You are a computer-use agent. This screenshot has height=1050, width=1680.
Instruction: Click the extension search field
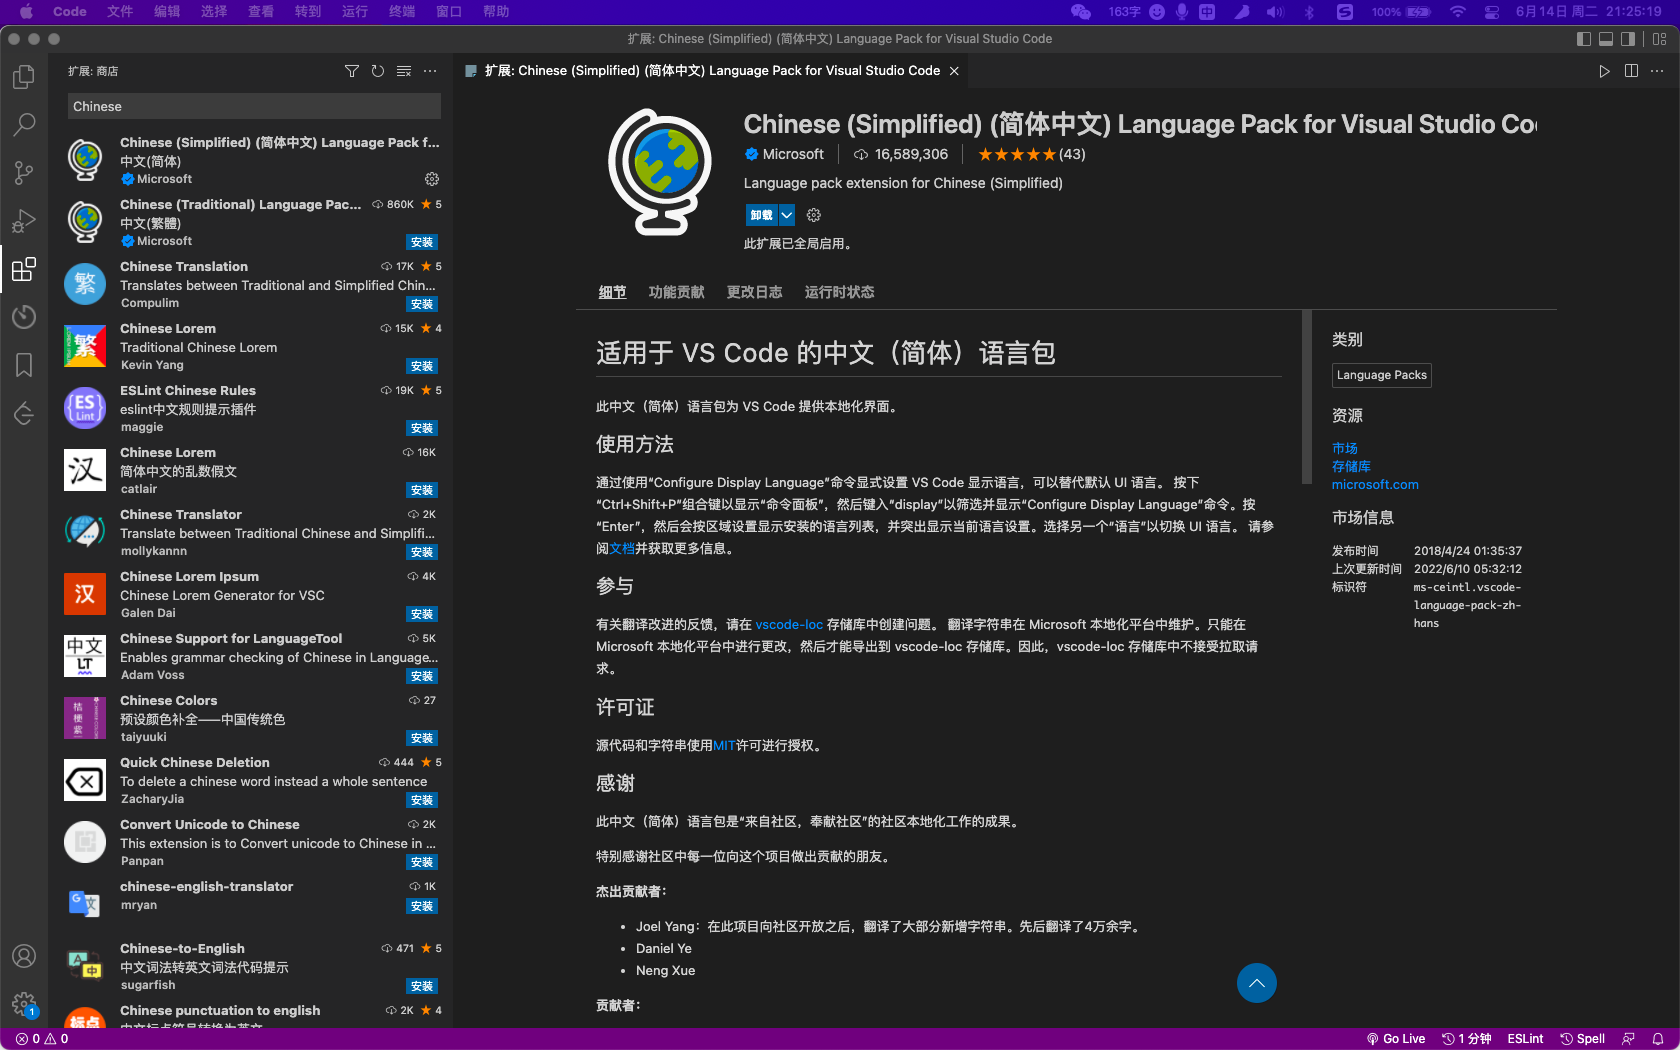254,106
